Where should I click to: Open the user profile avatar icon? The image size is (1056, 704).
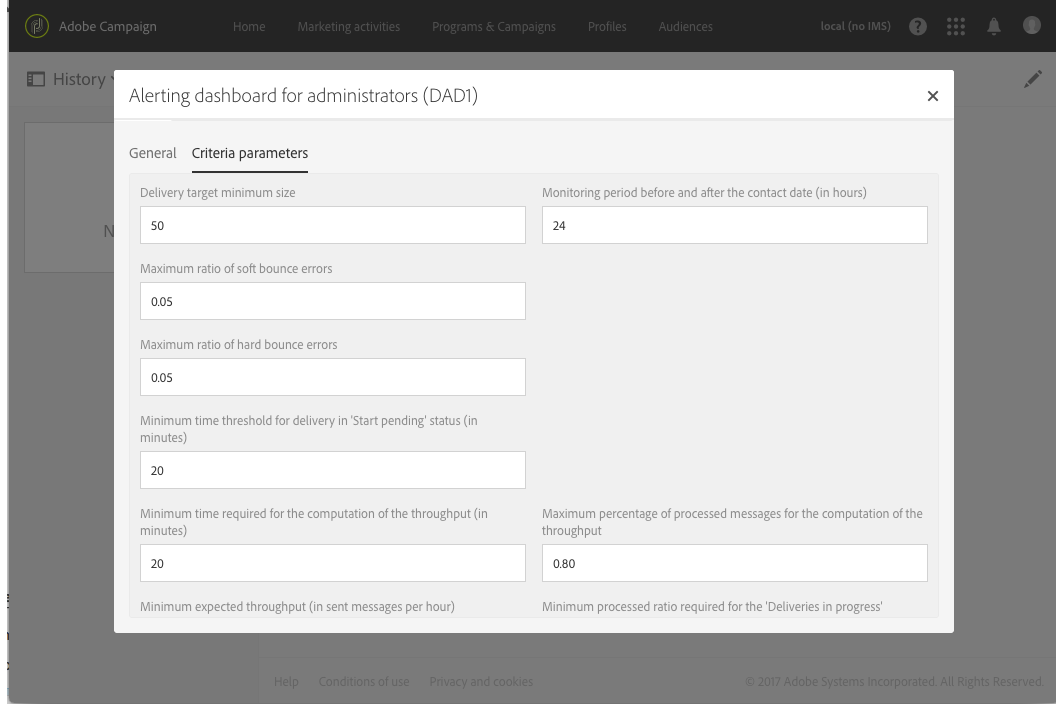coord(1032,26)
